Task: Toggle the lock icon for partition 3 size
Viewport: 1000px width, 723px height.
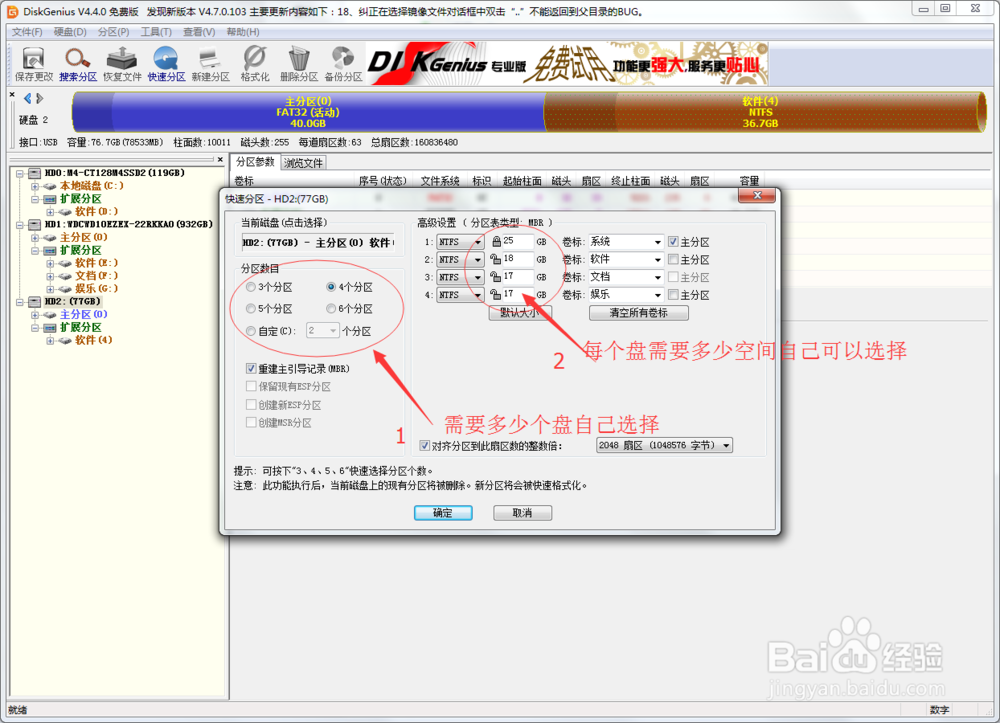Action: point(496,277)
